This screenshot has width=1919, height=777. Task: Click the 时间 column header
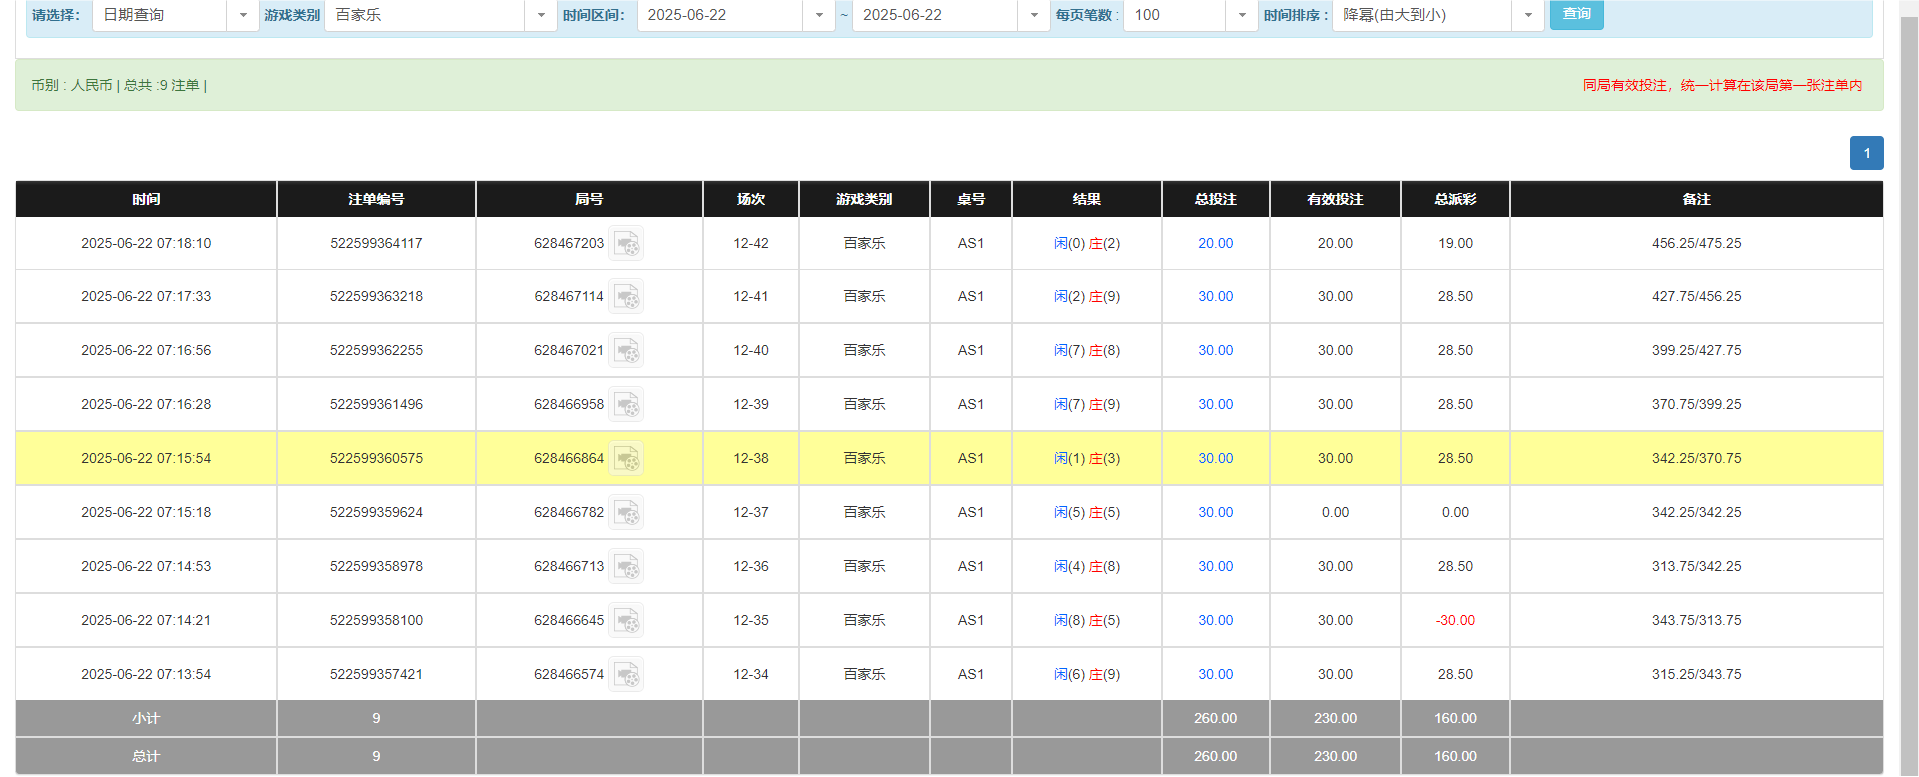pos(146,199)
